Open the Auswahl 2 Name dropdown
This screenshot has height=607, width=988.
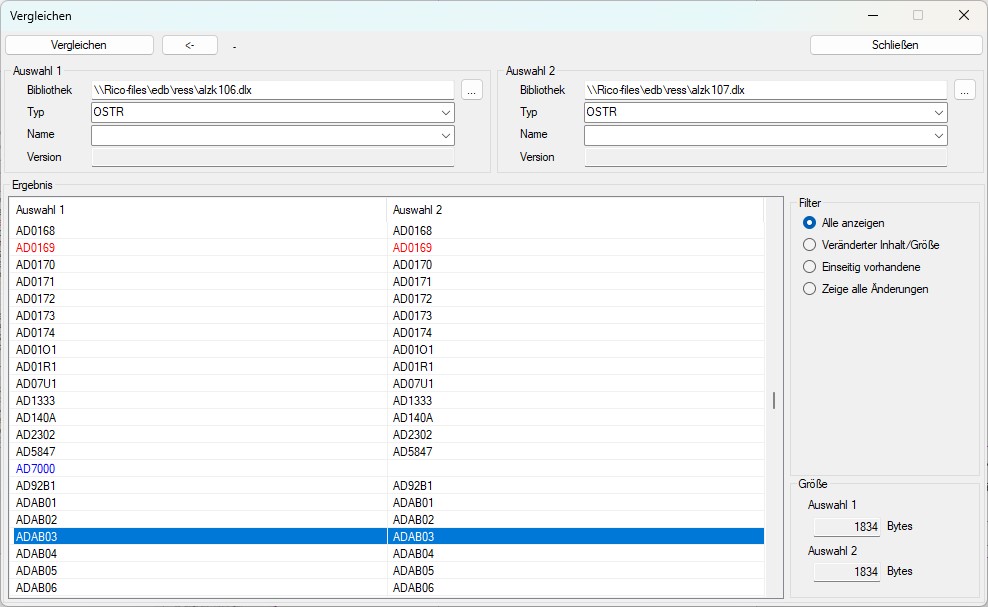(938, 135)
